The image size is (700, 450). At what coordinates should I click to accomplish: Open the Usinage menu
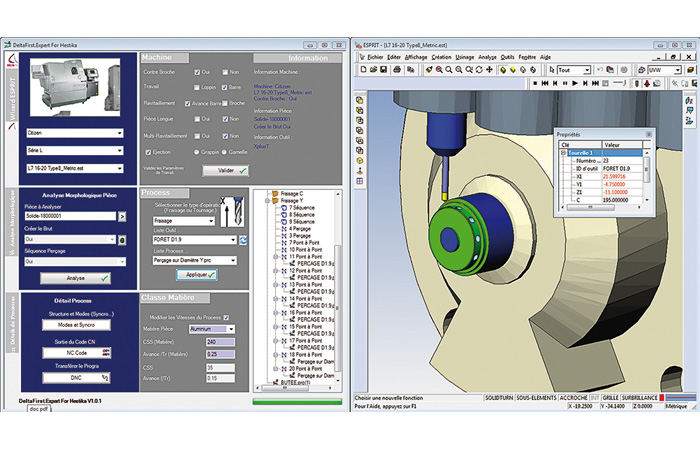pos(465,57)
